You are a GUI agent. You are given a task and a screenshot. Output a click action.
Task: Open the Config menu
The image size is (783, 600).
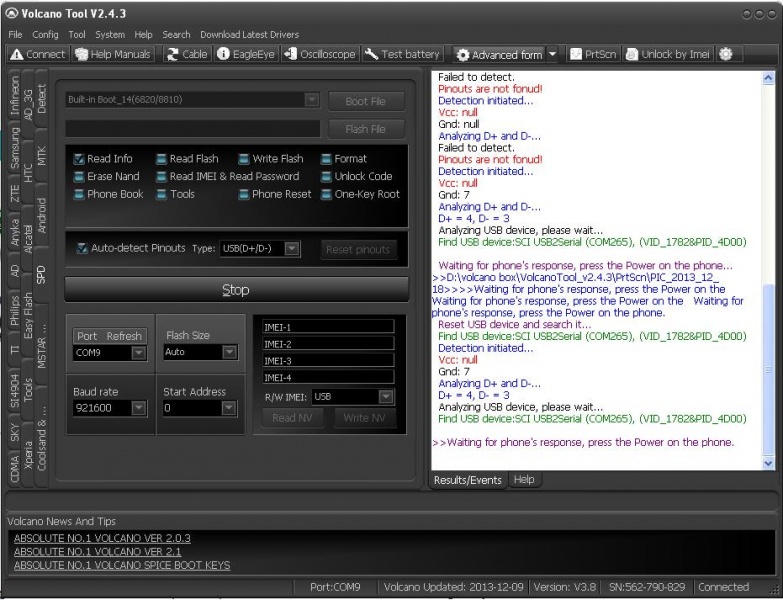point(45,34)
